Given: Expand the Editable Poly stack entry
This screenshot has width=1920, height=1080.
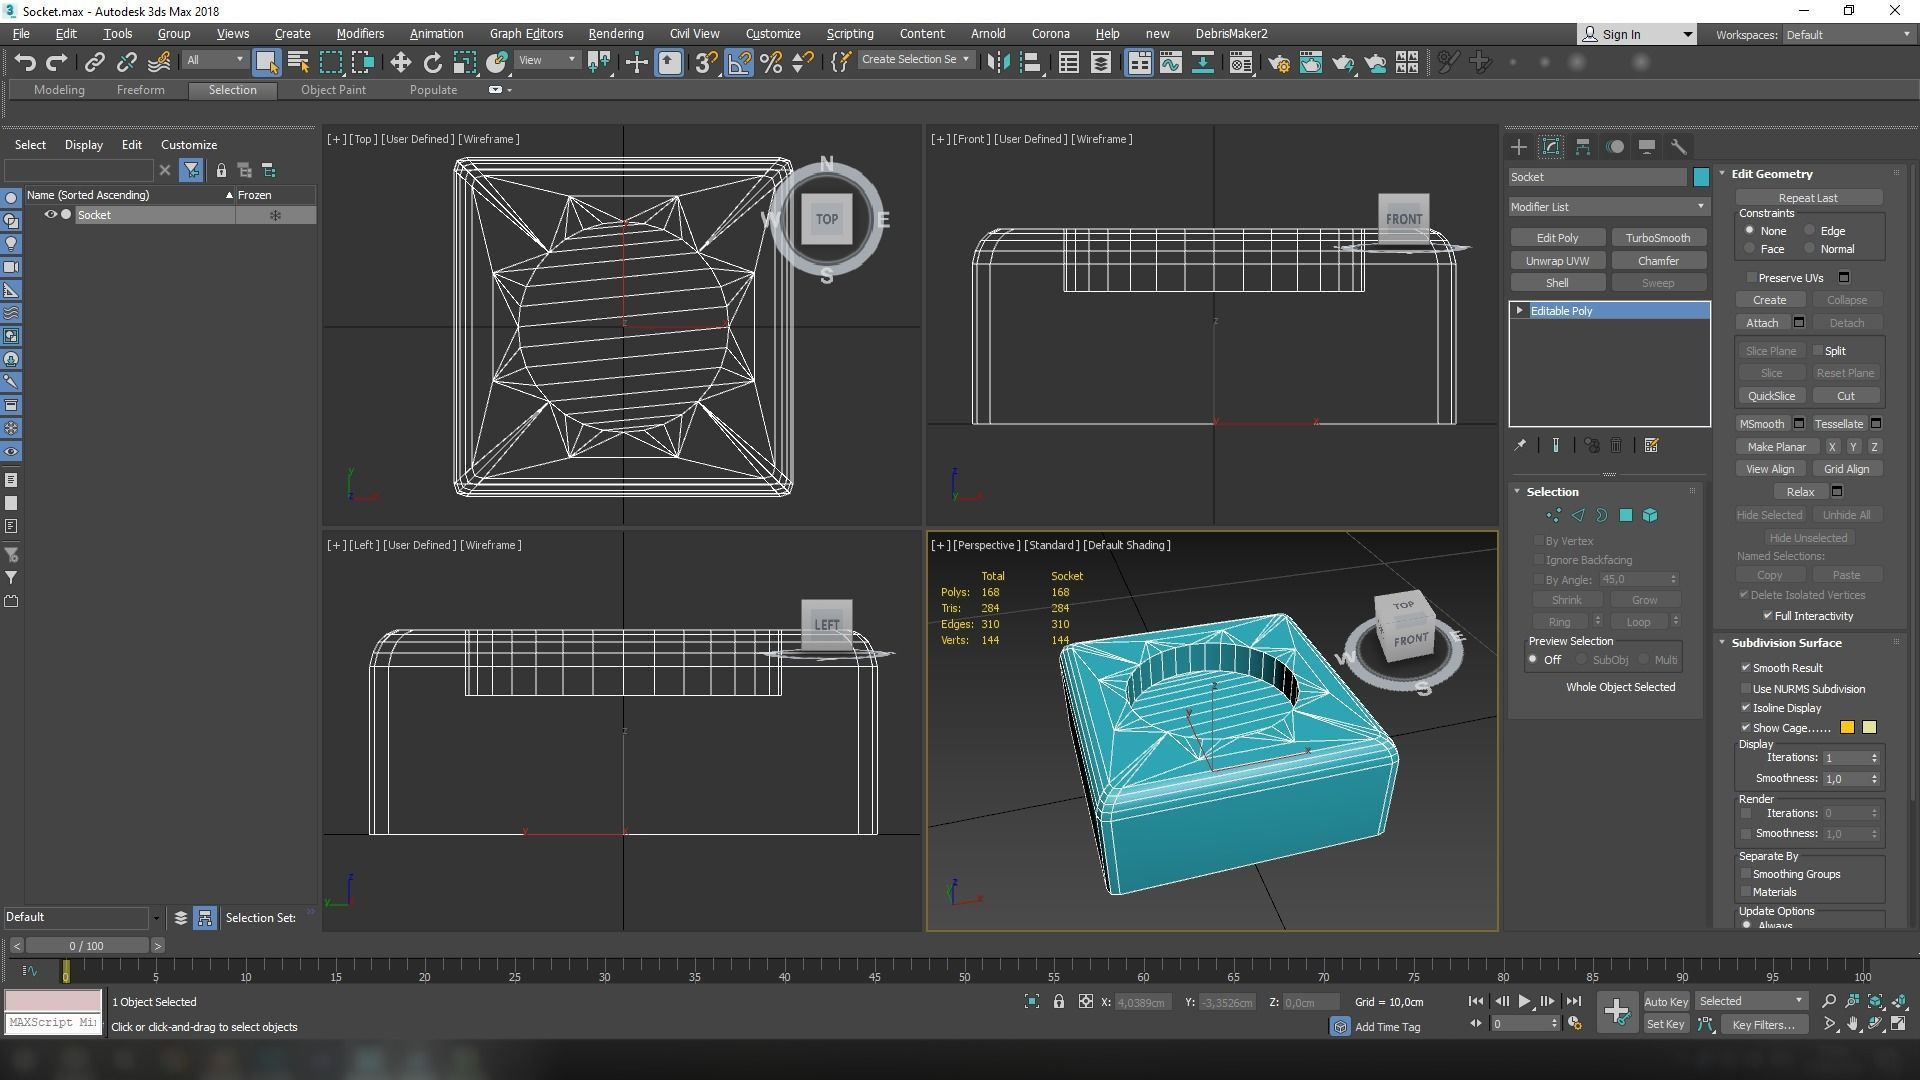Looking at the screenshot, I should (1520, 311).
